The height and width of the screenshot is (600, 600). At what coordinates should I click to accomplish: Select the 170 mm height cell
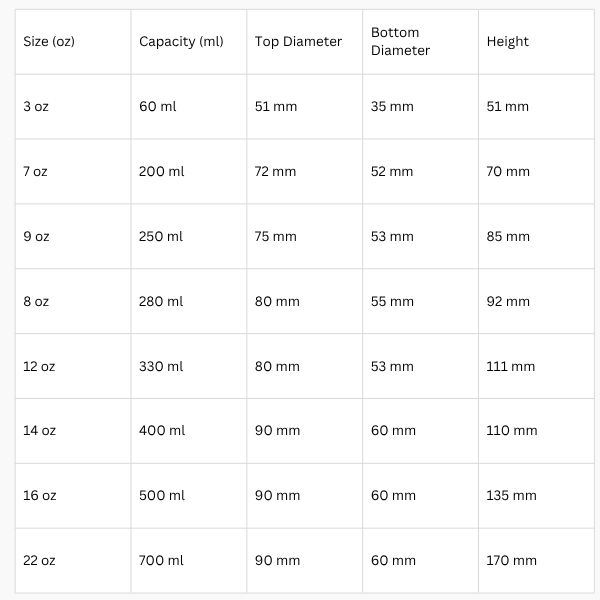coord(536,561)
